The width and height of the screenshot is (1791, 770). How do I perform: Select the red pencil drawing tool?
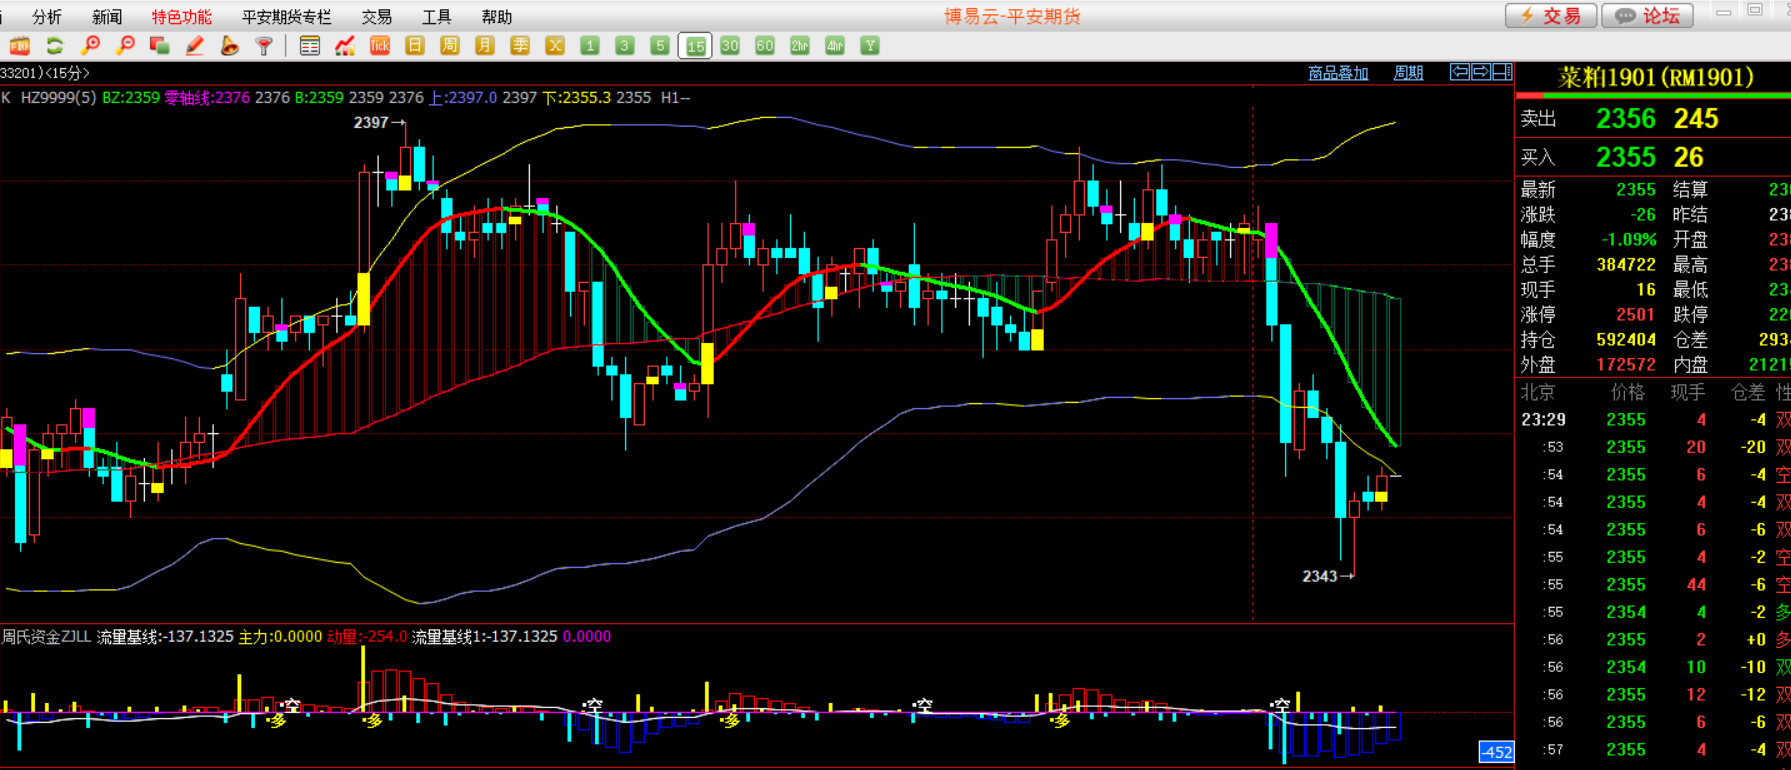pos(195,46)
